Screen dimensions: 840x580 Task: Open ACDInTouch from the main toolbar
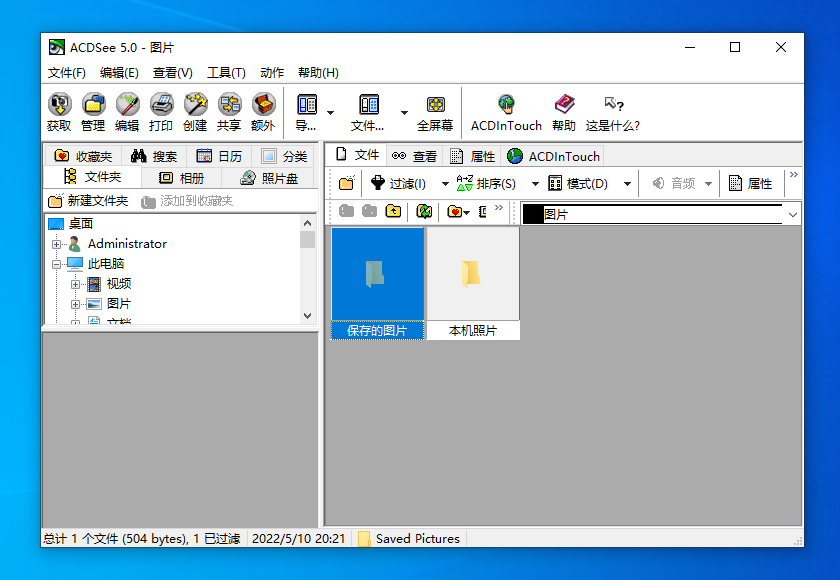506,112
